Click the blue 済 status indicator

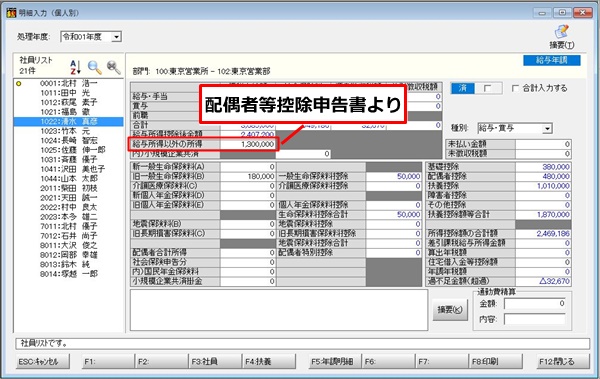[463, 88]
